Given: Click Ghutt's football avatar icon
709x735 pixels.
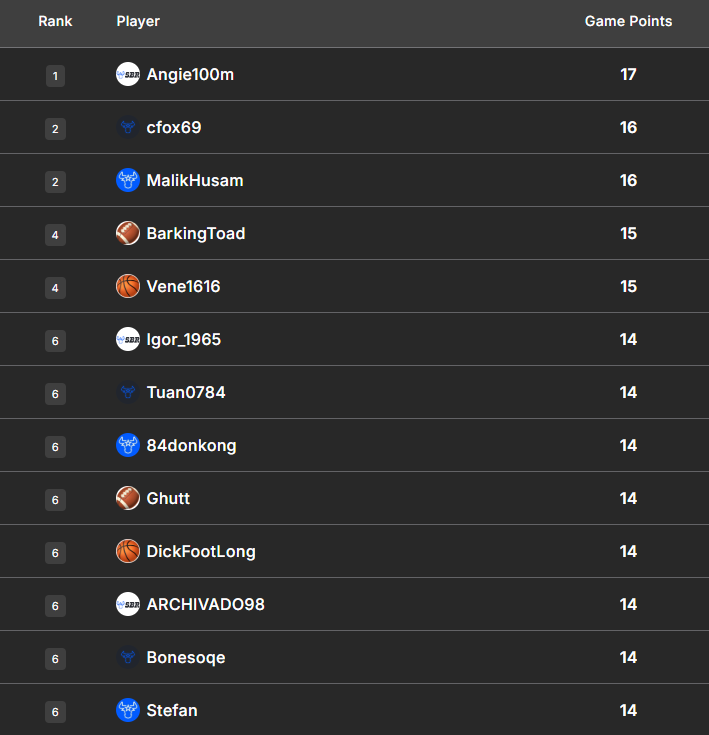Looking at the screenshot, I should (x=128, y=498).
